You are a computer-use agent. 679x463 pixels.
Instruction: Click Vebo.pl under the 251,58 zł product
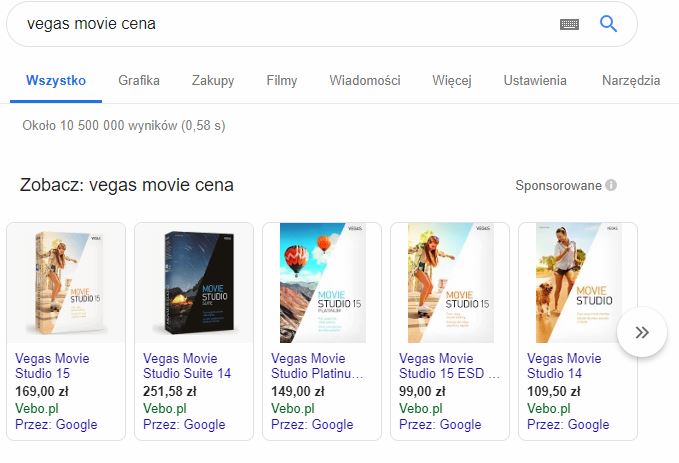[165, 408]
